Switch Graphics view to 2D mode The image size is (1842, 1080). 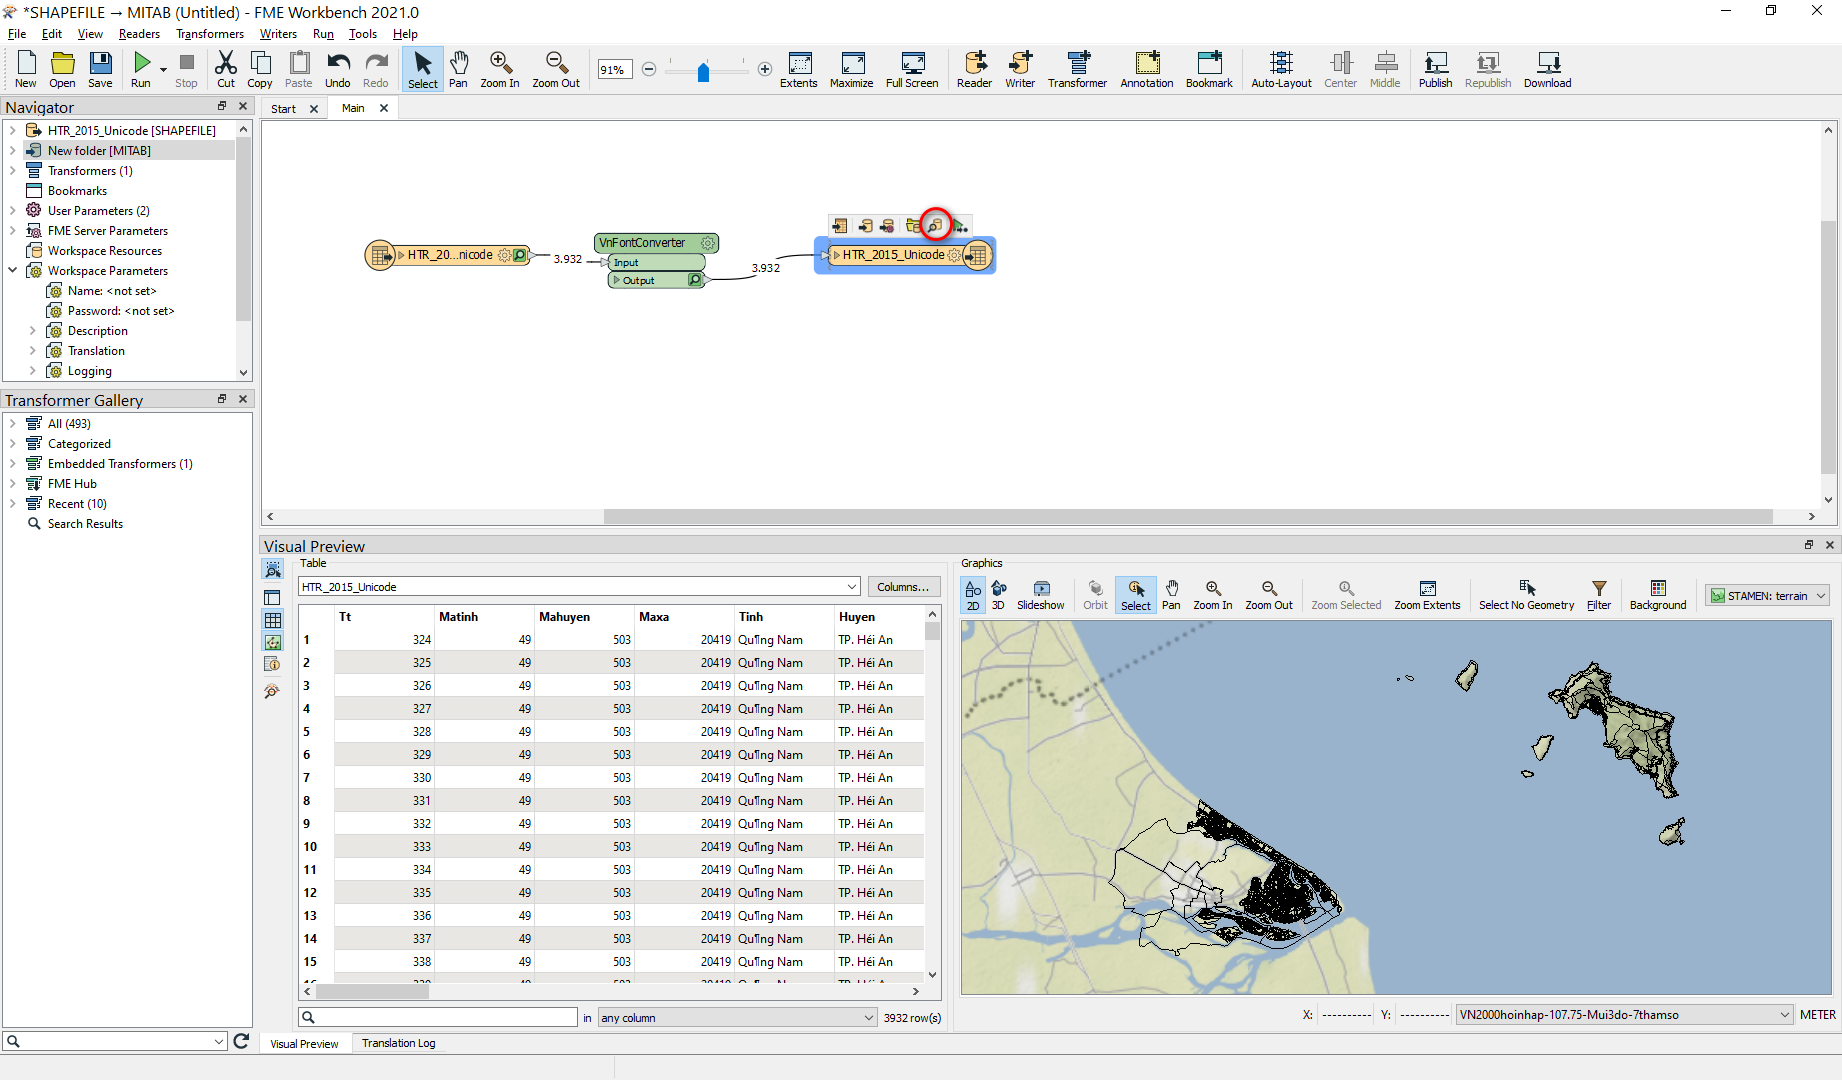click(973, 595)
